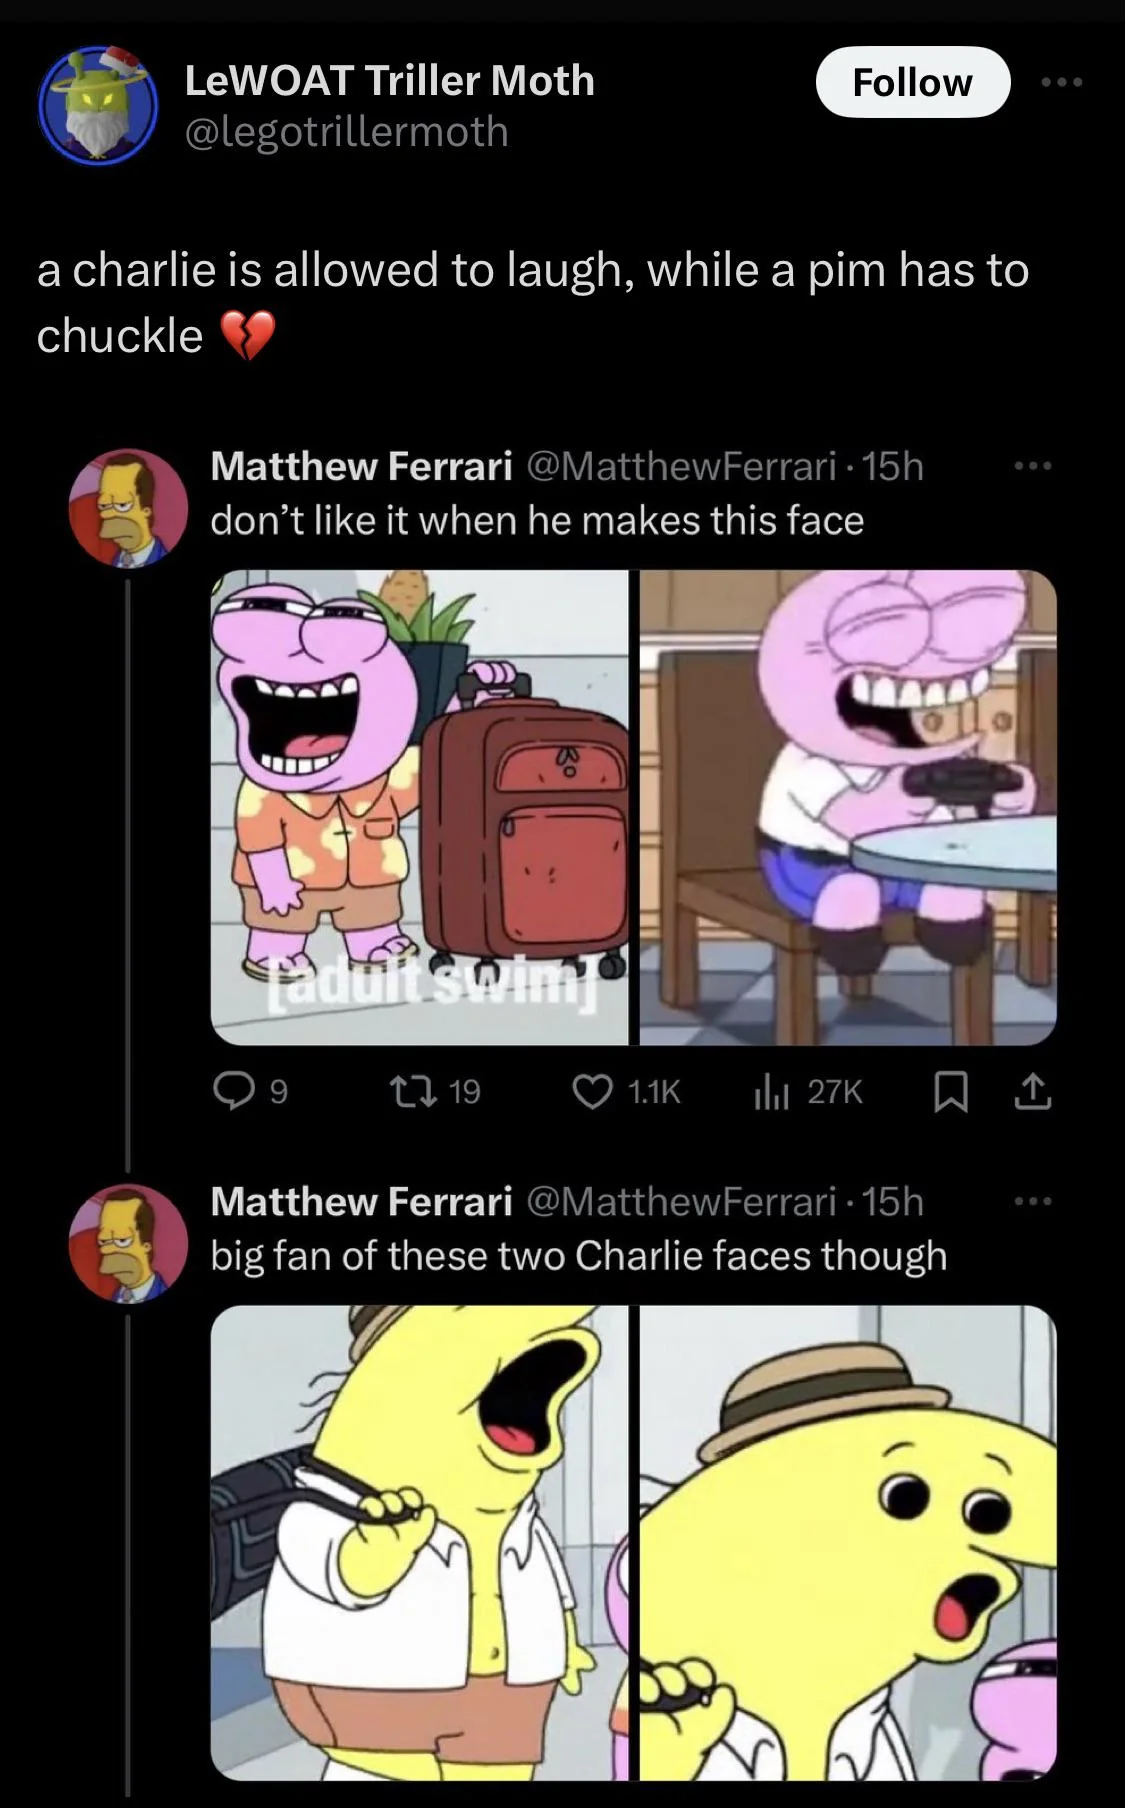Open surprised Charlie face image

point(848,1542)
